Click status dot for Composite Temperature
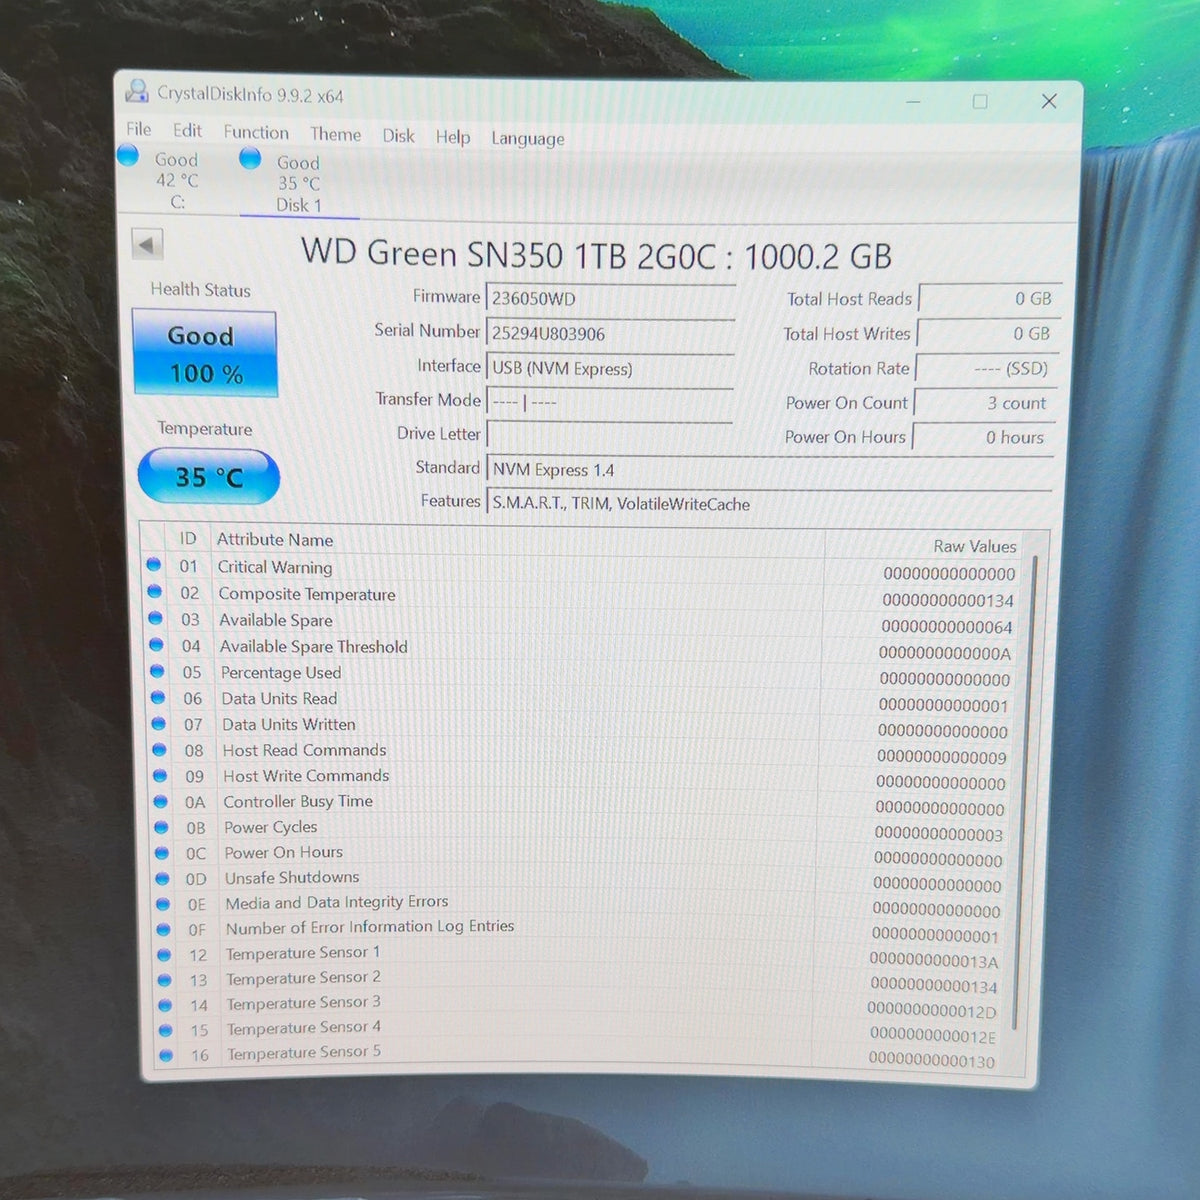1200x1200 pixels. pyautogui.click(x=154, y=591)
